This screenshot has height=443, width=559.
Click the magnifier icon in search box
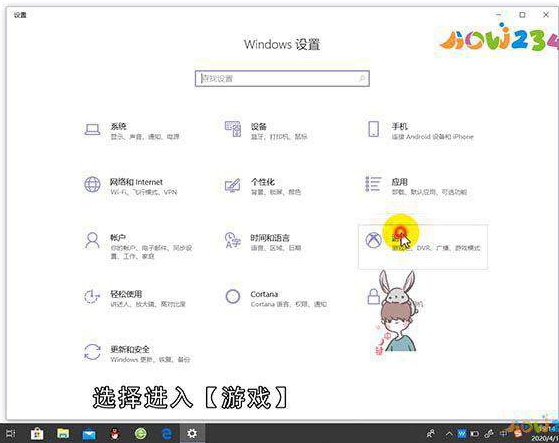click(x=361, y=78)
